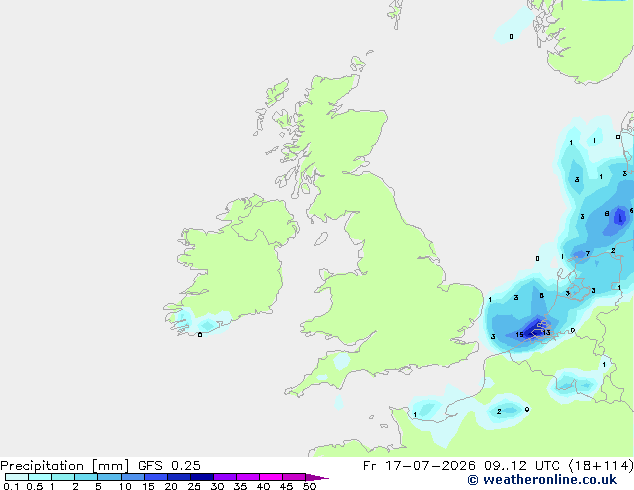
Task: Click the map value "13" beside the dark blue area
Action: click(546, 332)
